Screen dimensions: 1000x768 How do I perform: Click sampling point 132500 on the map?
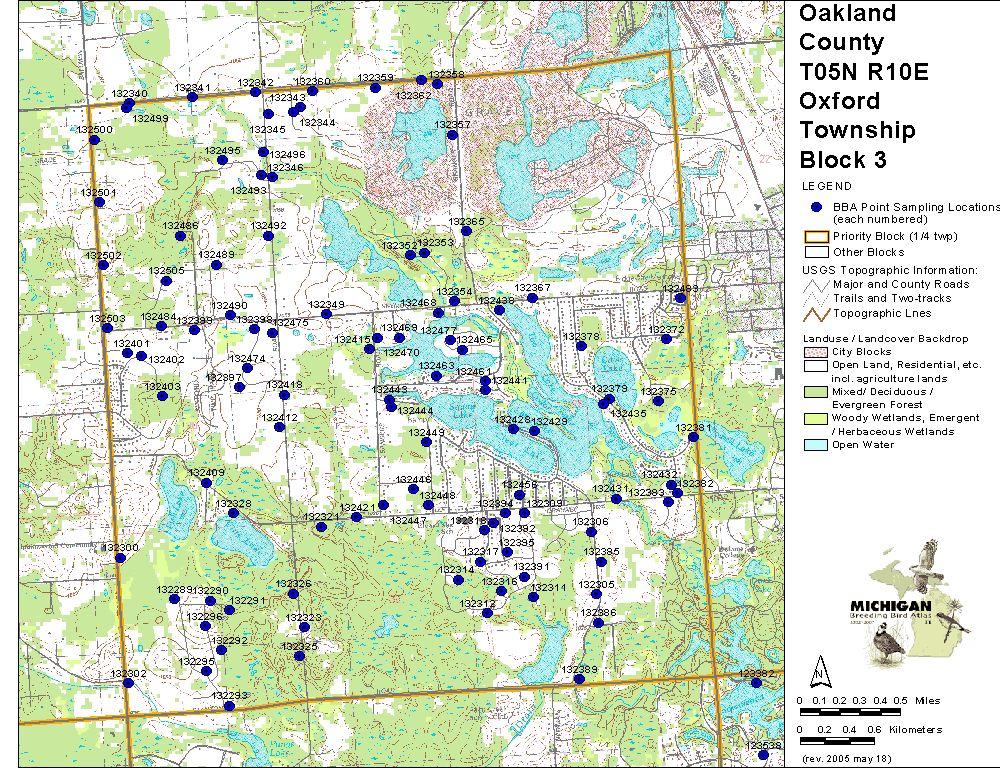click(94, 140)
